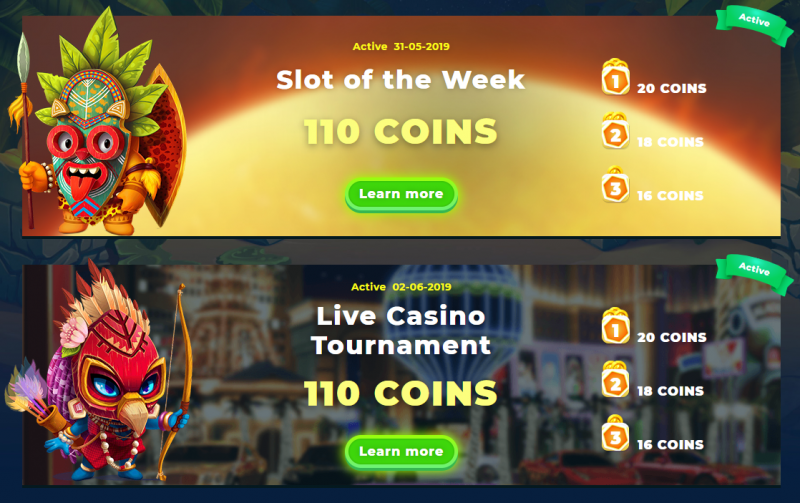Click the Active 02-06-2019 date label
This screenshot has height=503, width=800.
401,287
